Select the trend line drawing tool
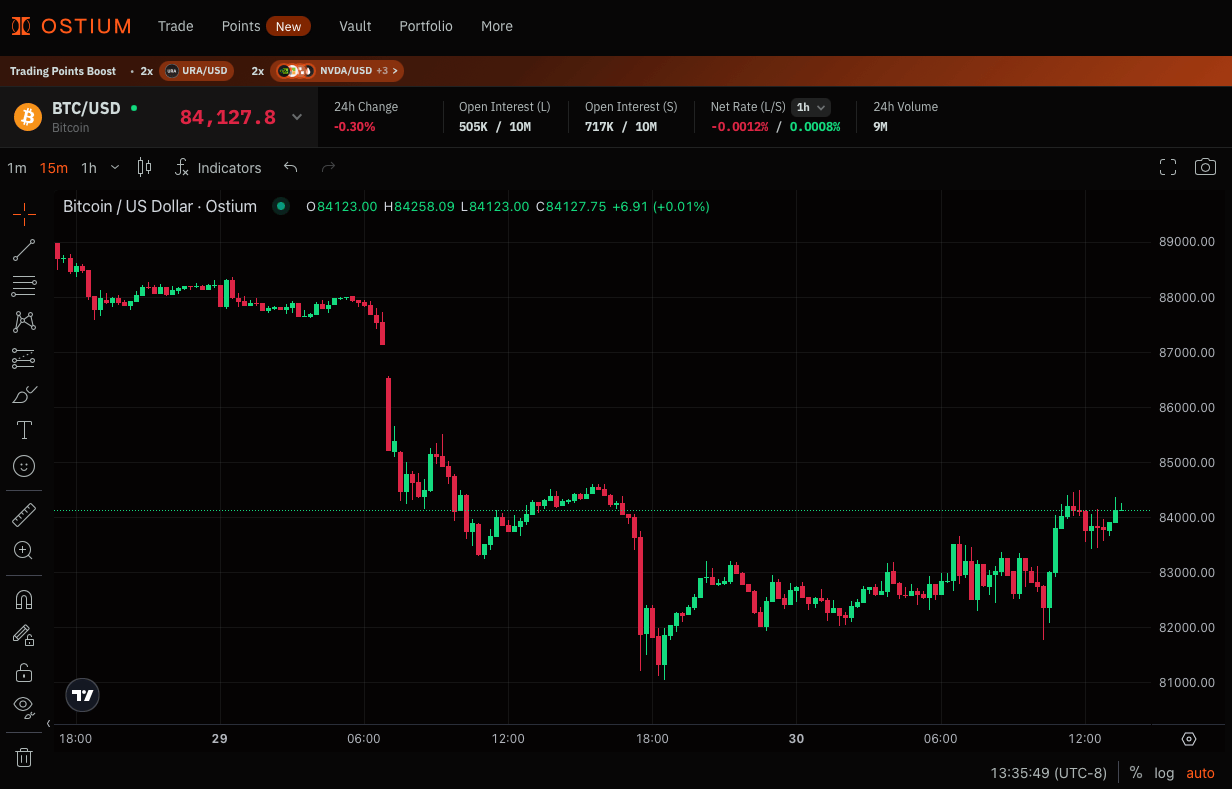 click(24, 250)
